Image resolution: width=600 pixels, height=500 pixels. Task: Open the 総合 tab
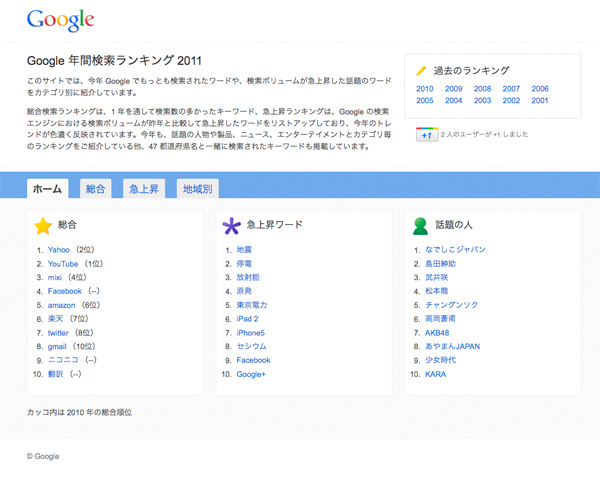96,188
